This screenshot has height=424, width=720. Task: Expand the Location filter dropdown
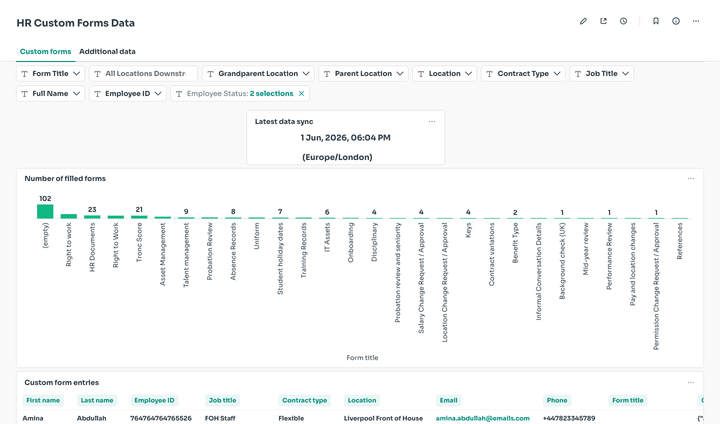[444, 73]
